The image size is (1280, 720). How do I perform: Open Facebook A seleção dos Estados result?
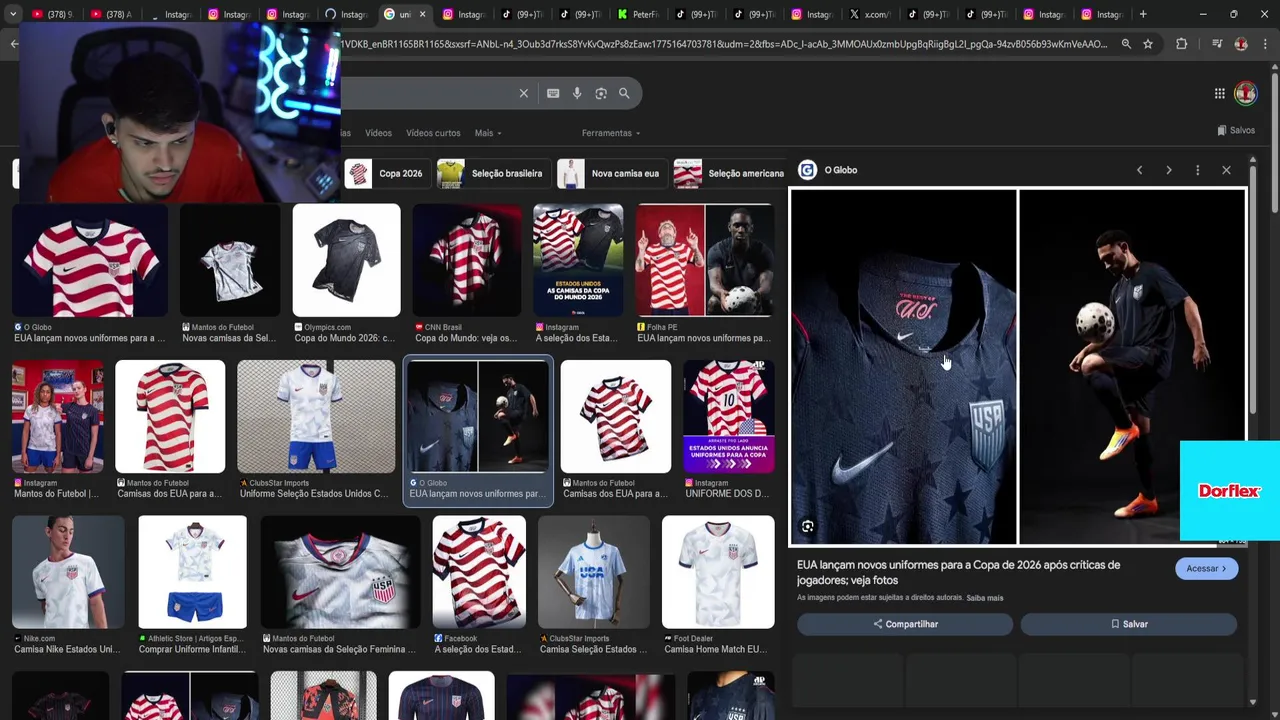pyautogui.click(x=479, y=572)
